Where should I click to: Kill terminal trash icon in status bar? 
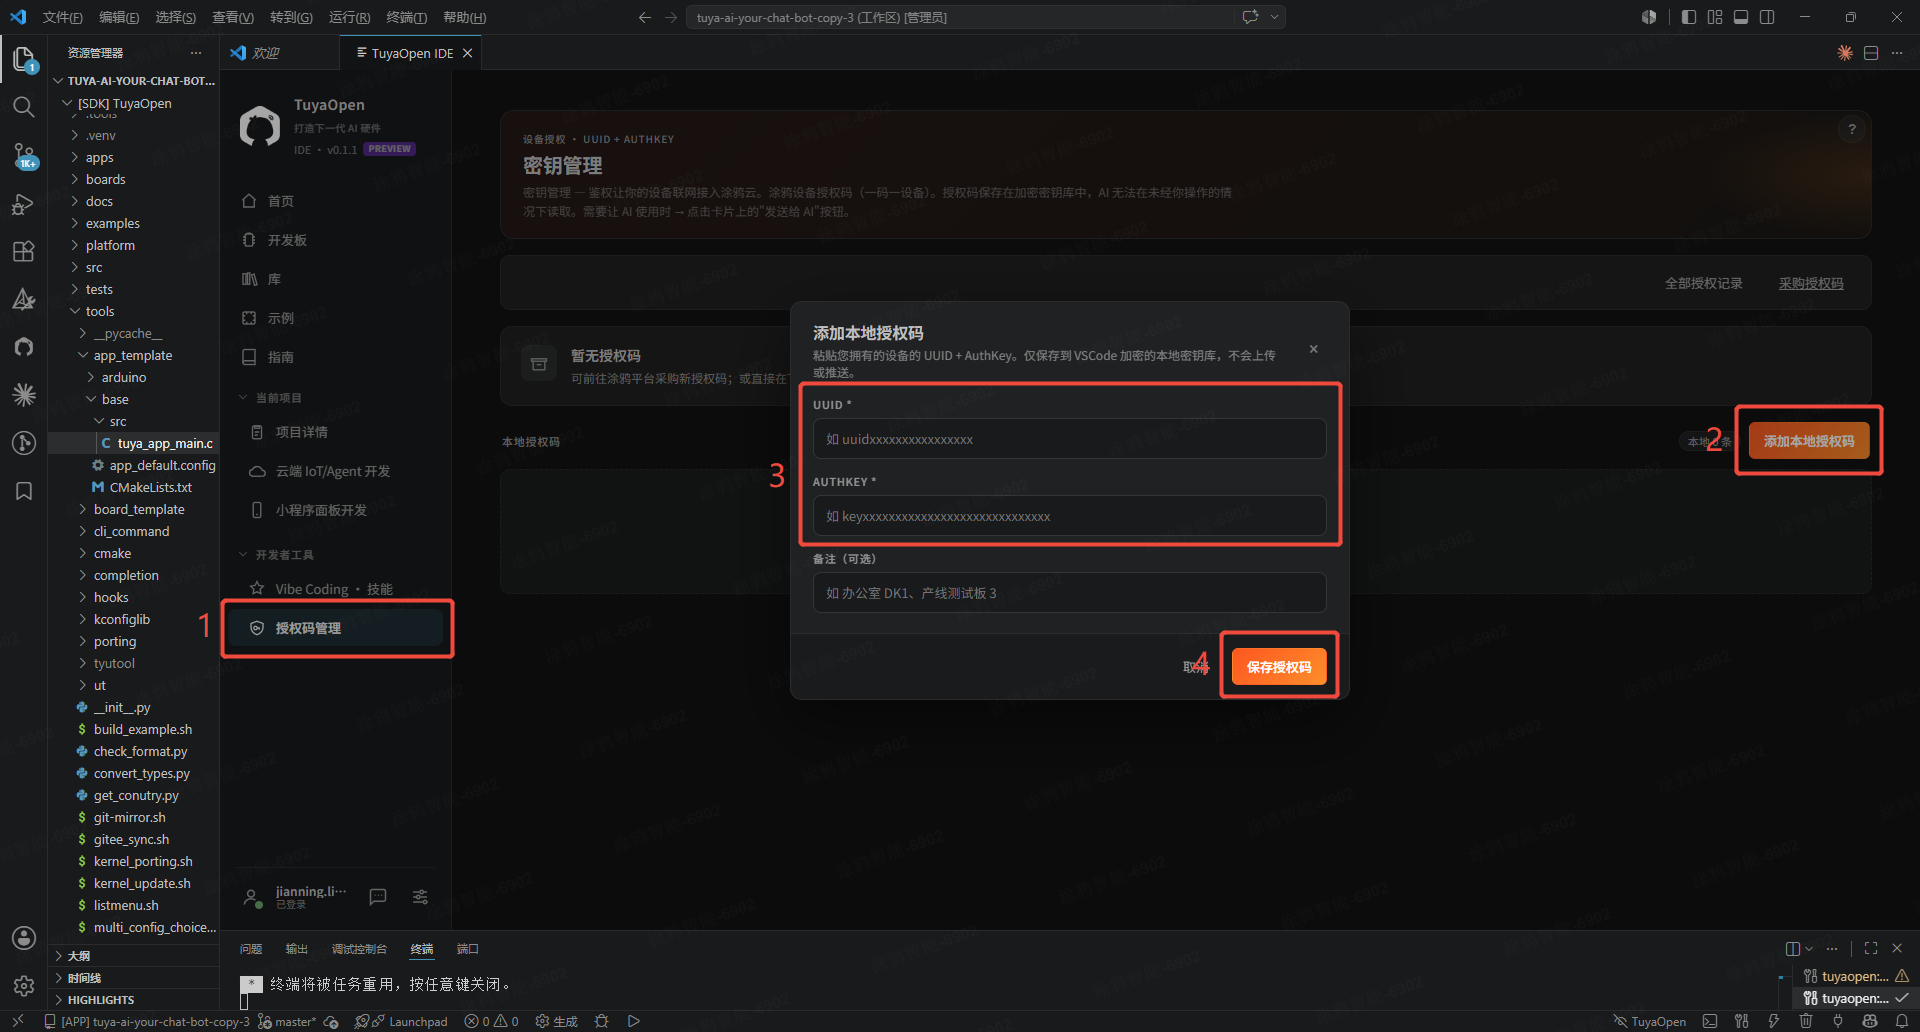1806,1021
